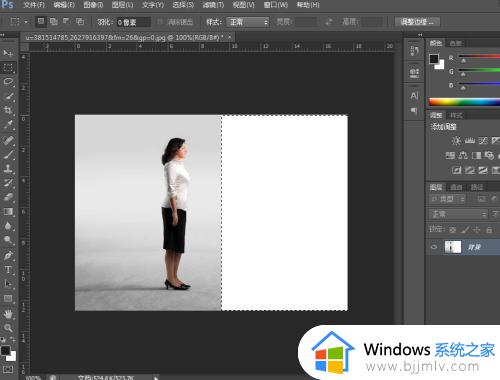Select the History Brush tool

click(8, 183)
